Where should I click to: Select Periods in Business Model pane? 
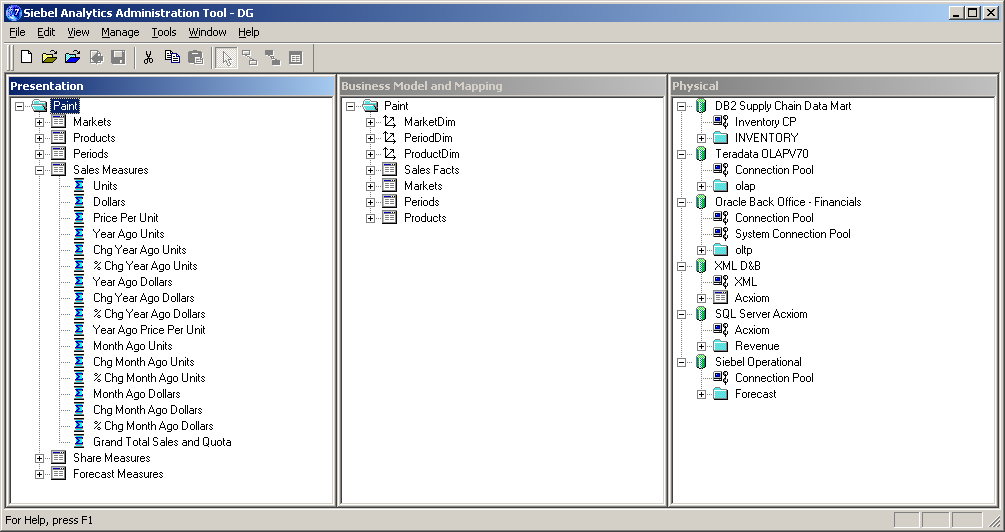point(421,202)
